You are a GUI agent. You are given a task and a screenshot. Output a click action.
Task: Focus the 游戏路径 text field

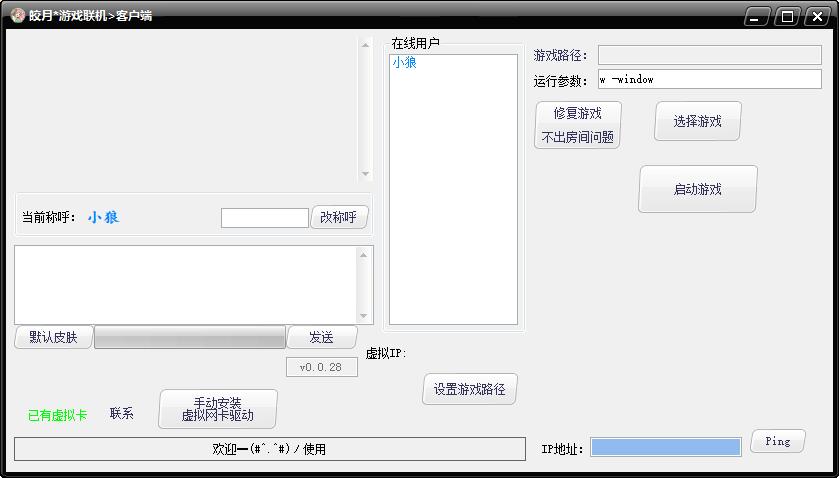click(710, 55)
